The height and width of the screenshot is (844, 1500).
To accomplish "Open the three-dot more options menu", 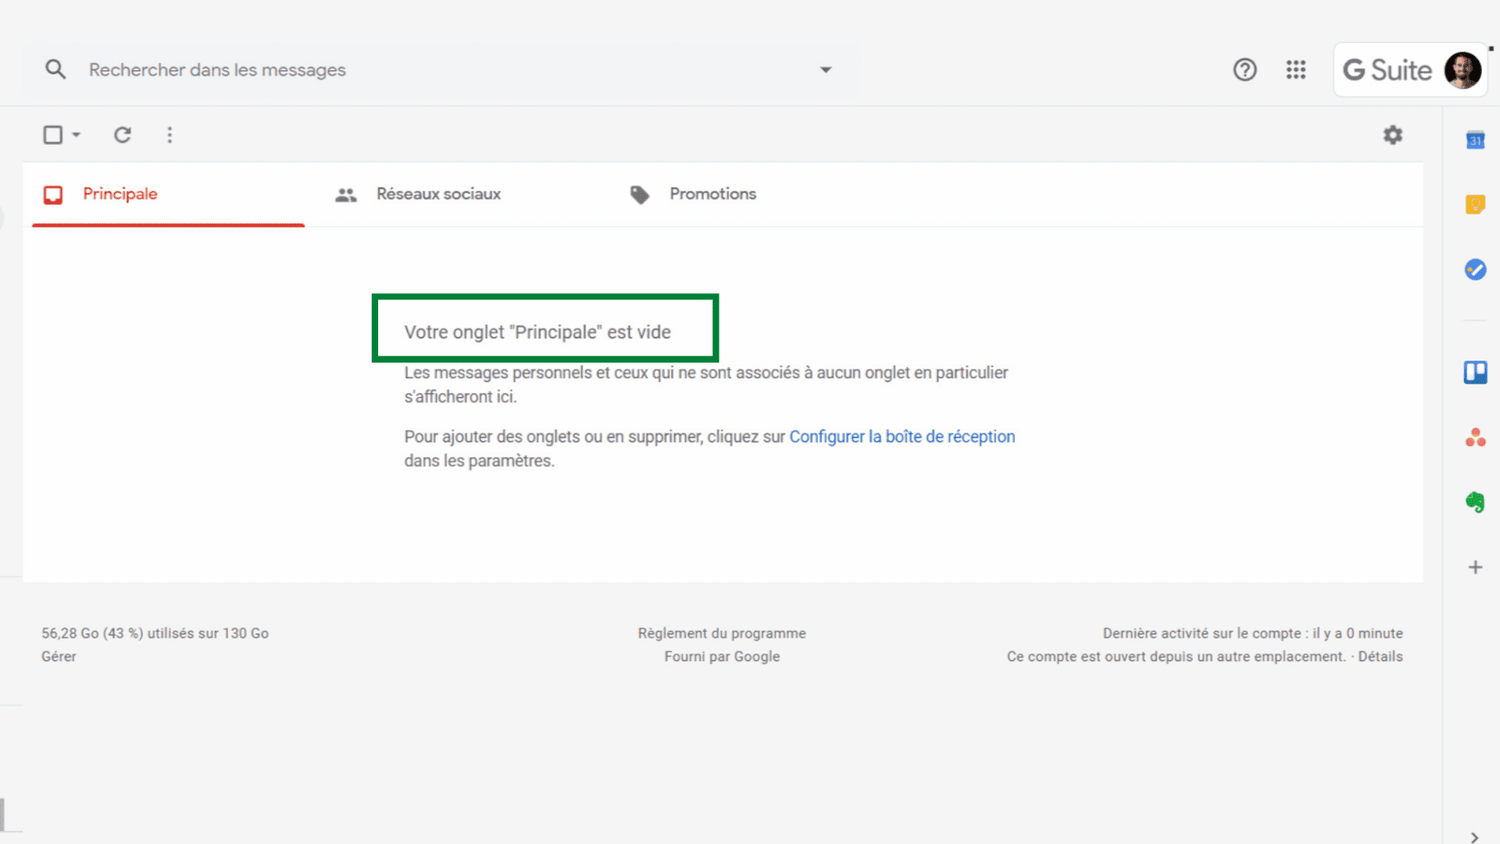I will click(x=170, y=135).
